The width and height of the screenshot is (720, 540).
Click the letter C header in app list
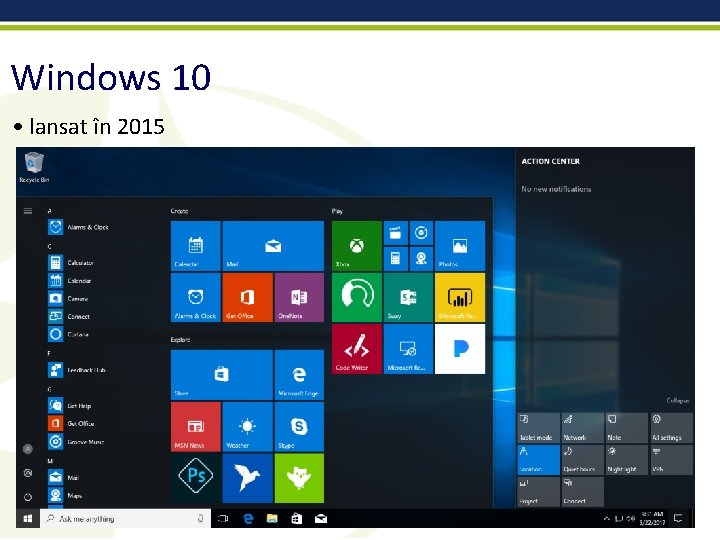click(50, 247)
